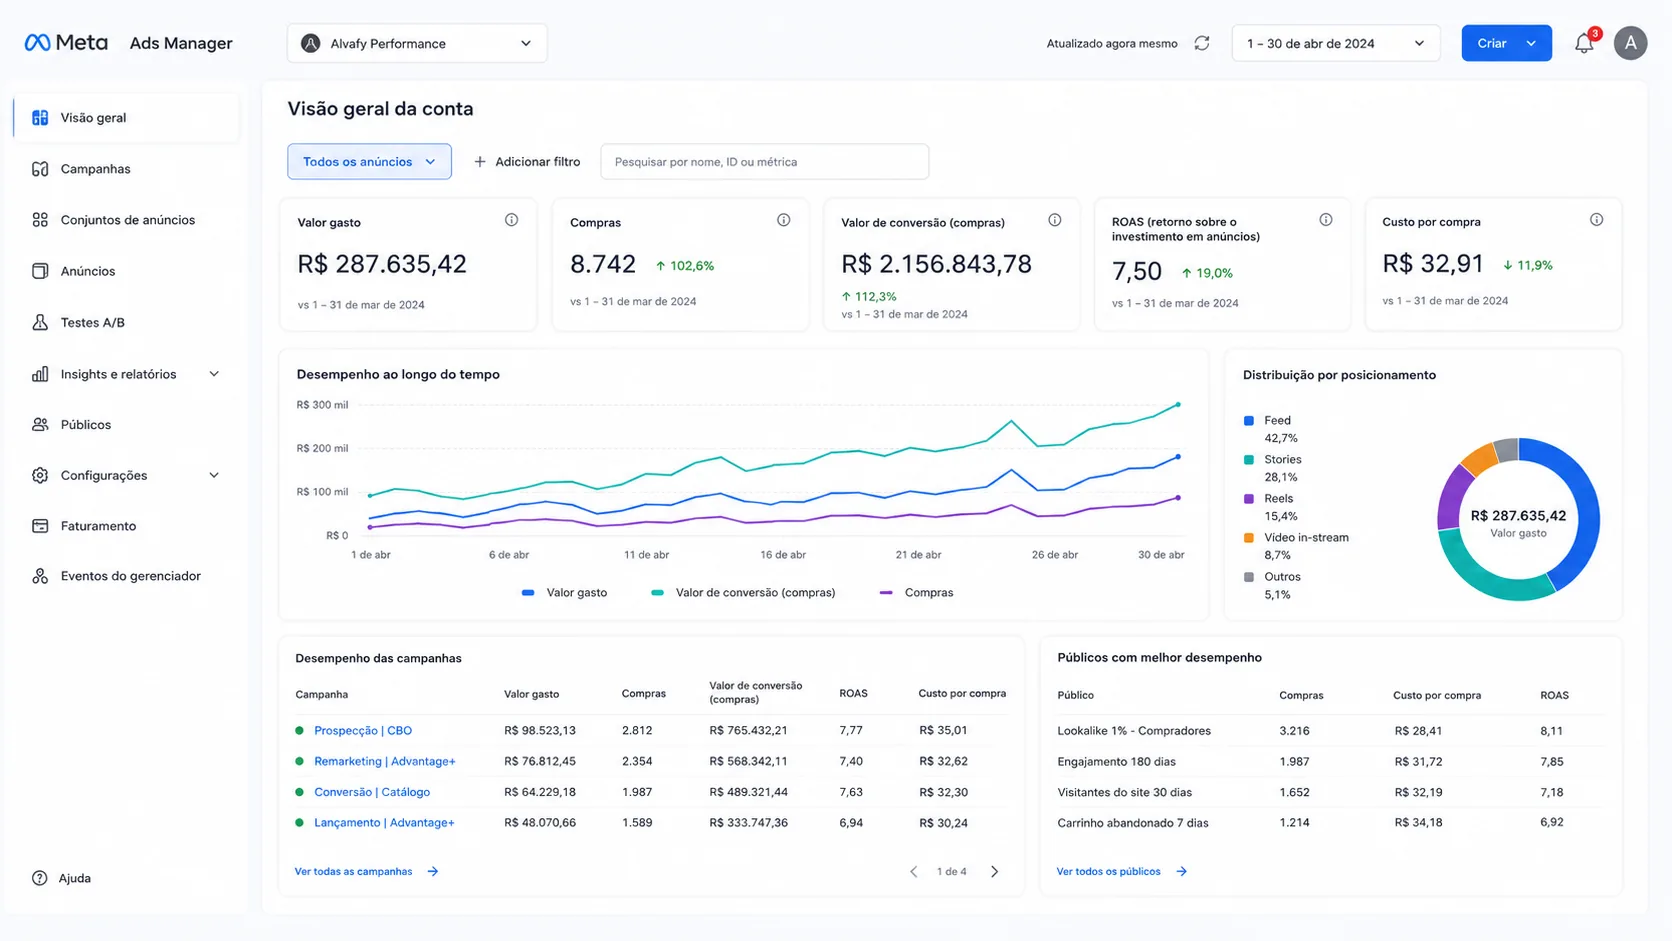
Task: Click the Ajuda help icon
Action: pos(40,878)
